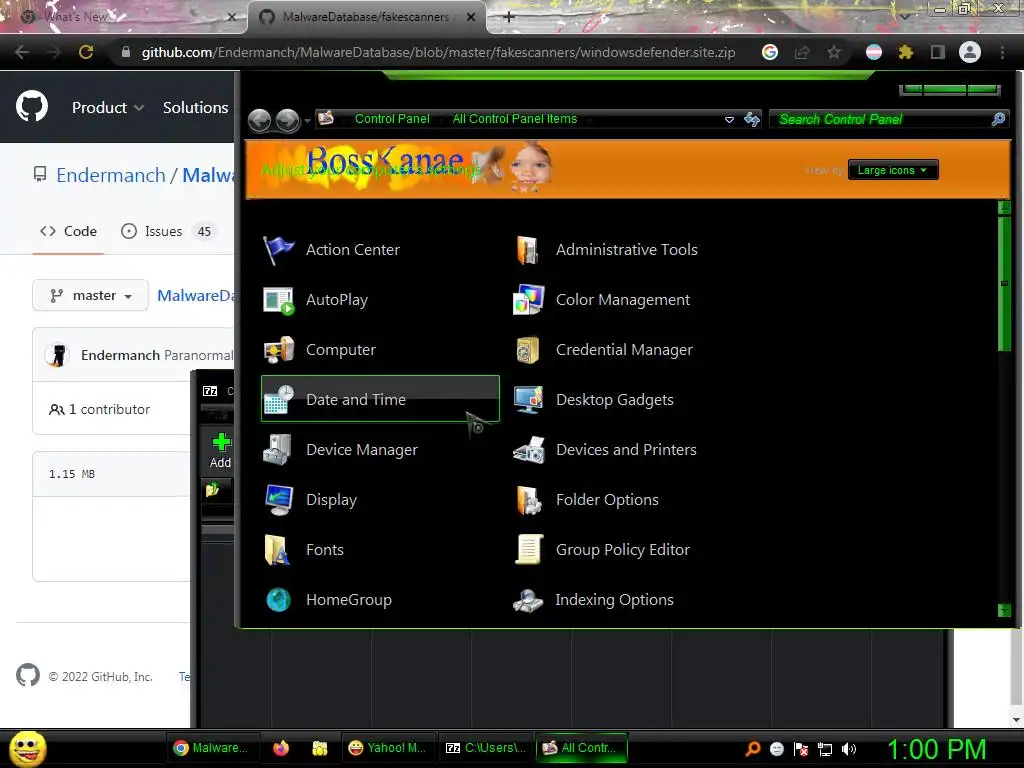This screenshot has height=768, width=1024.
Task: Click the Control Panel vertical scrollbar thumb
Action: point(1004,283)
